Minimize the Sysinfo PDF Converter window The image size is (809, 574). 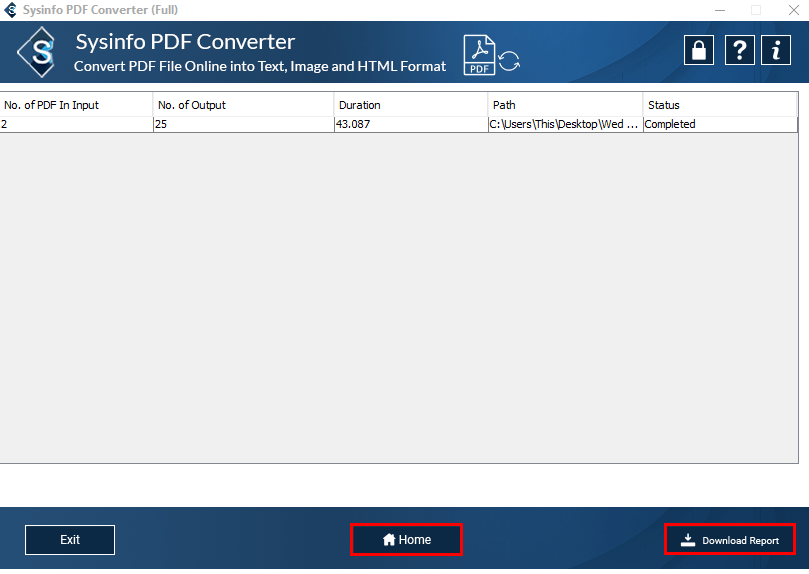tap(721, 10)
